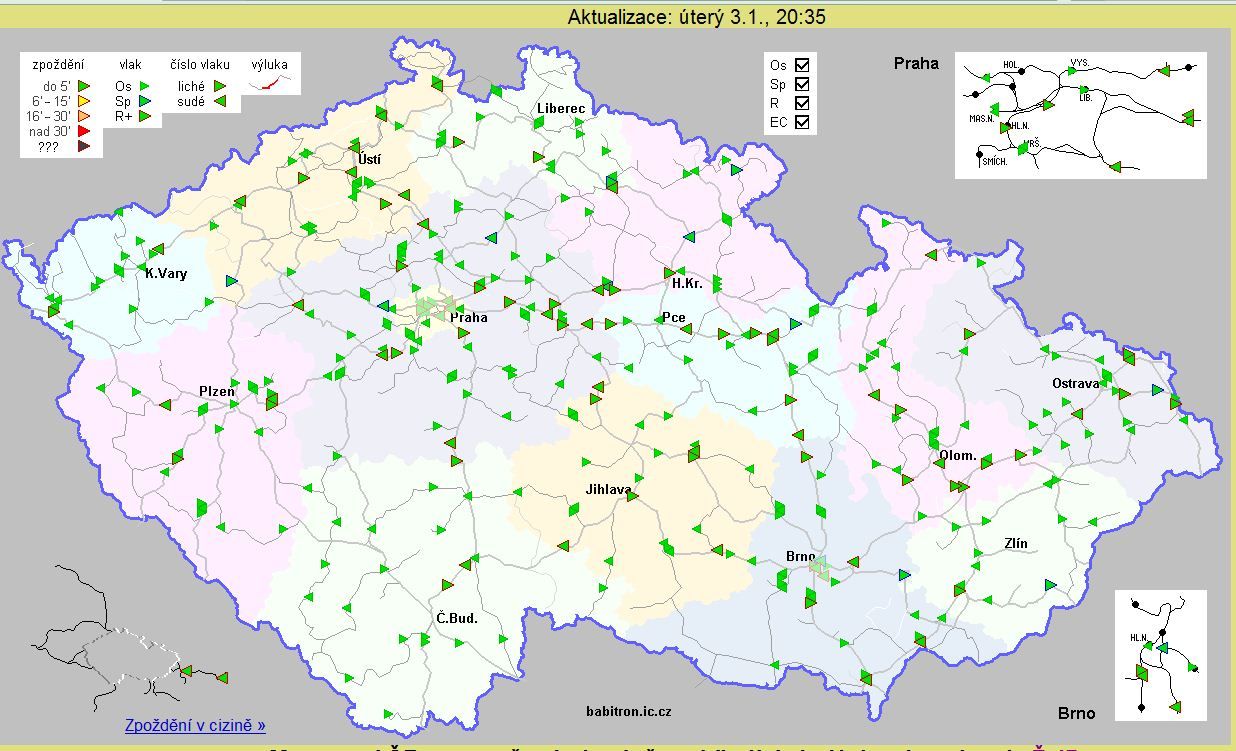The height and width of the screenshot is (751, 1236).
Task: Disable the EC train type checkbox
Action: pos(801,122)
